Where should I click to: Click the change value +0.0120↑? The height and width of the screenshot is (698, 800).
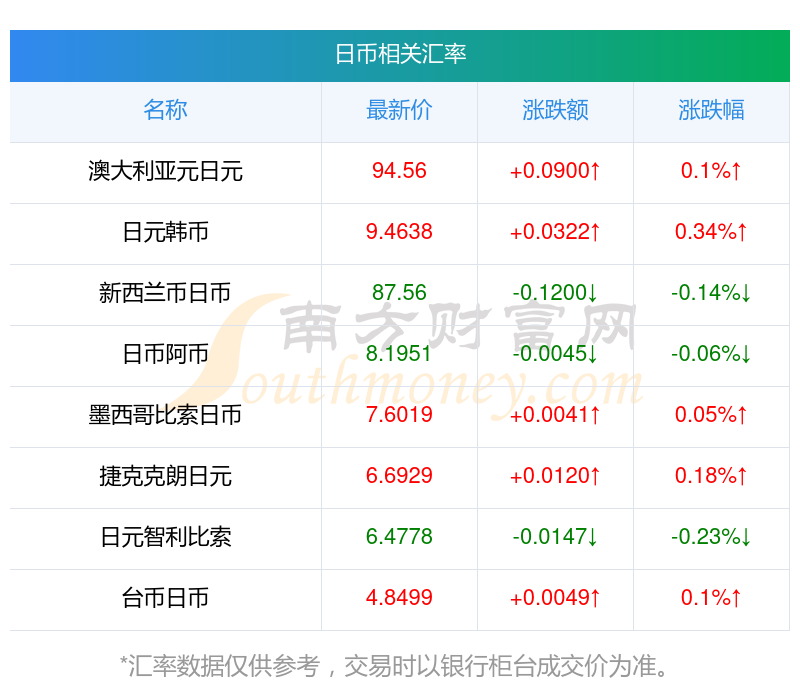click(555, 476)
